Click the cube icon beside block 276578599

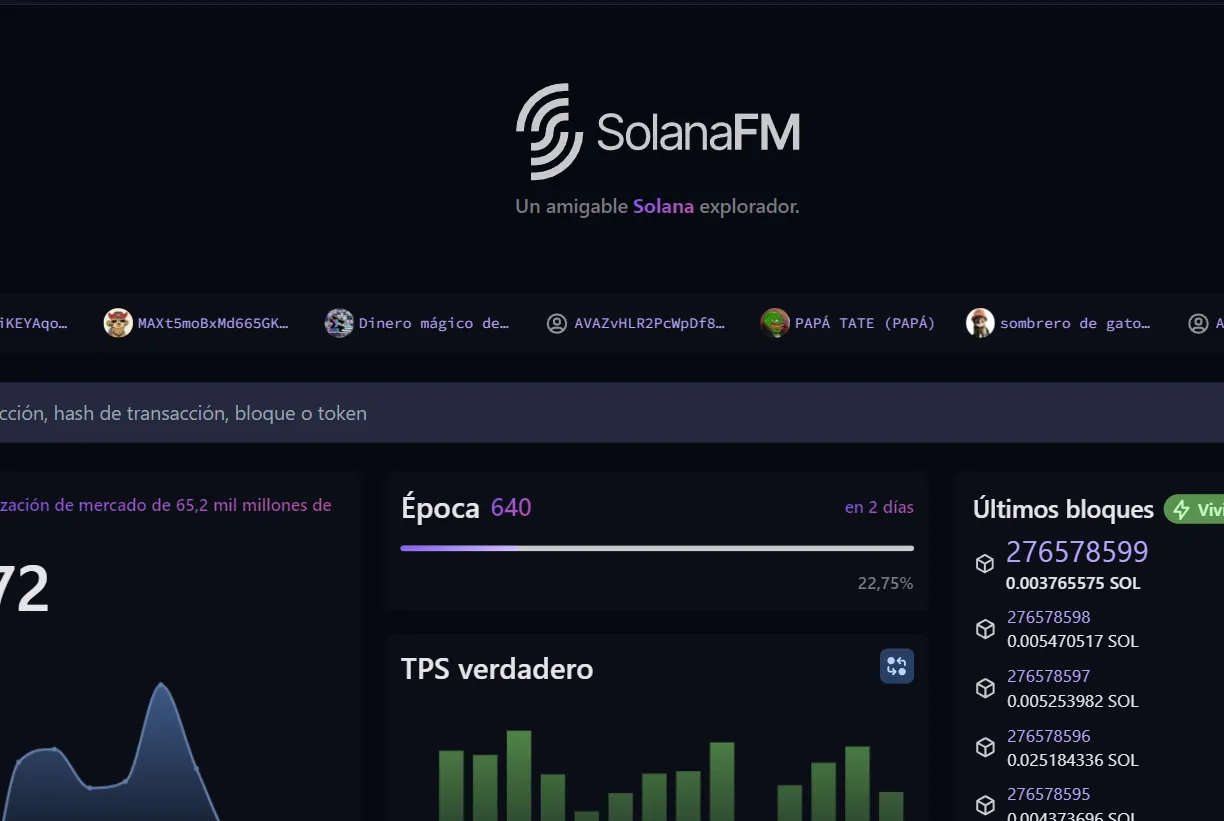984,563
